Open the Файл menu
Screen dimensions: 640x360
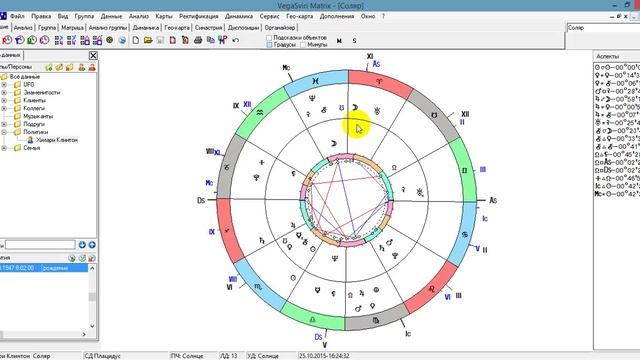[x=18, y=16]
